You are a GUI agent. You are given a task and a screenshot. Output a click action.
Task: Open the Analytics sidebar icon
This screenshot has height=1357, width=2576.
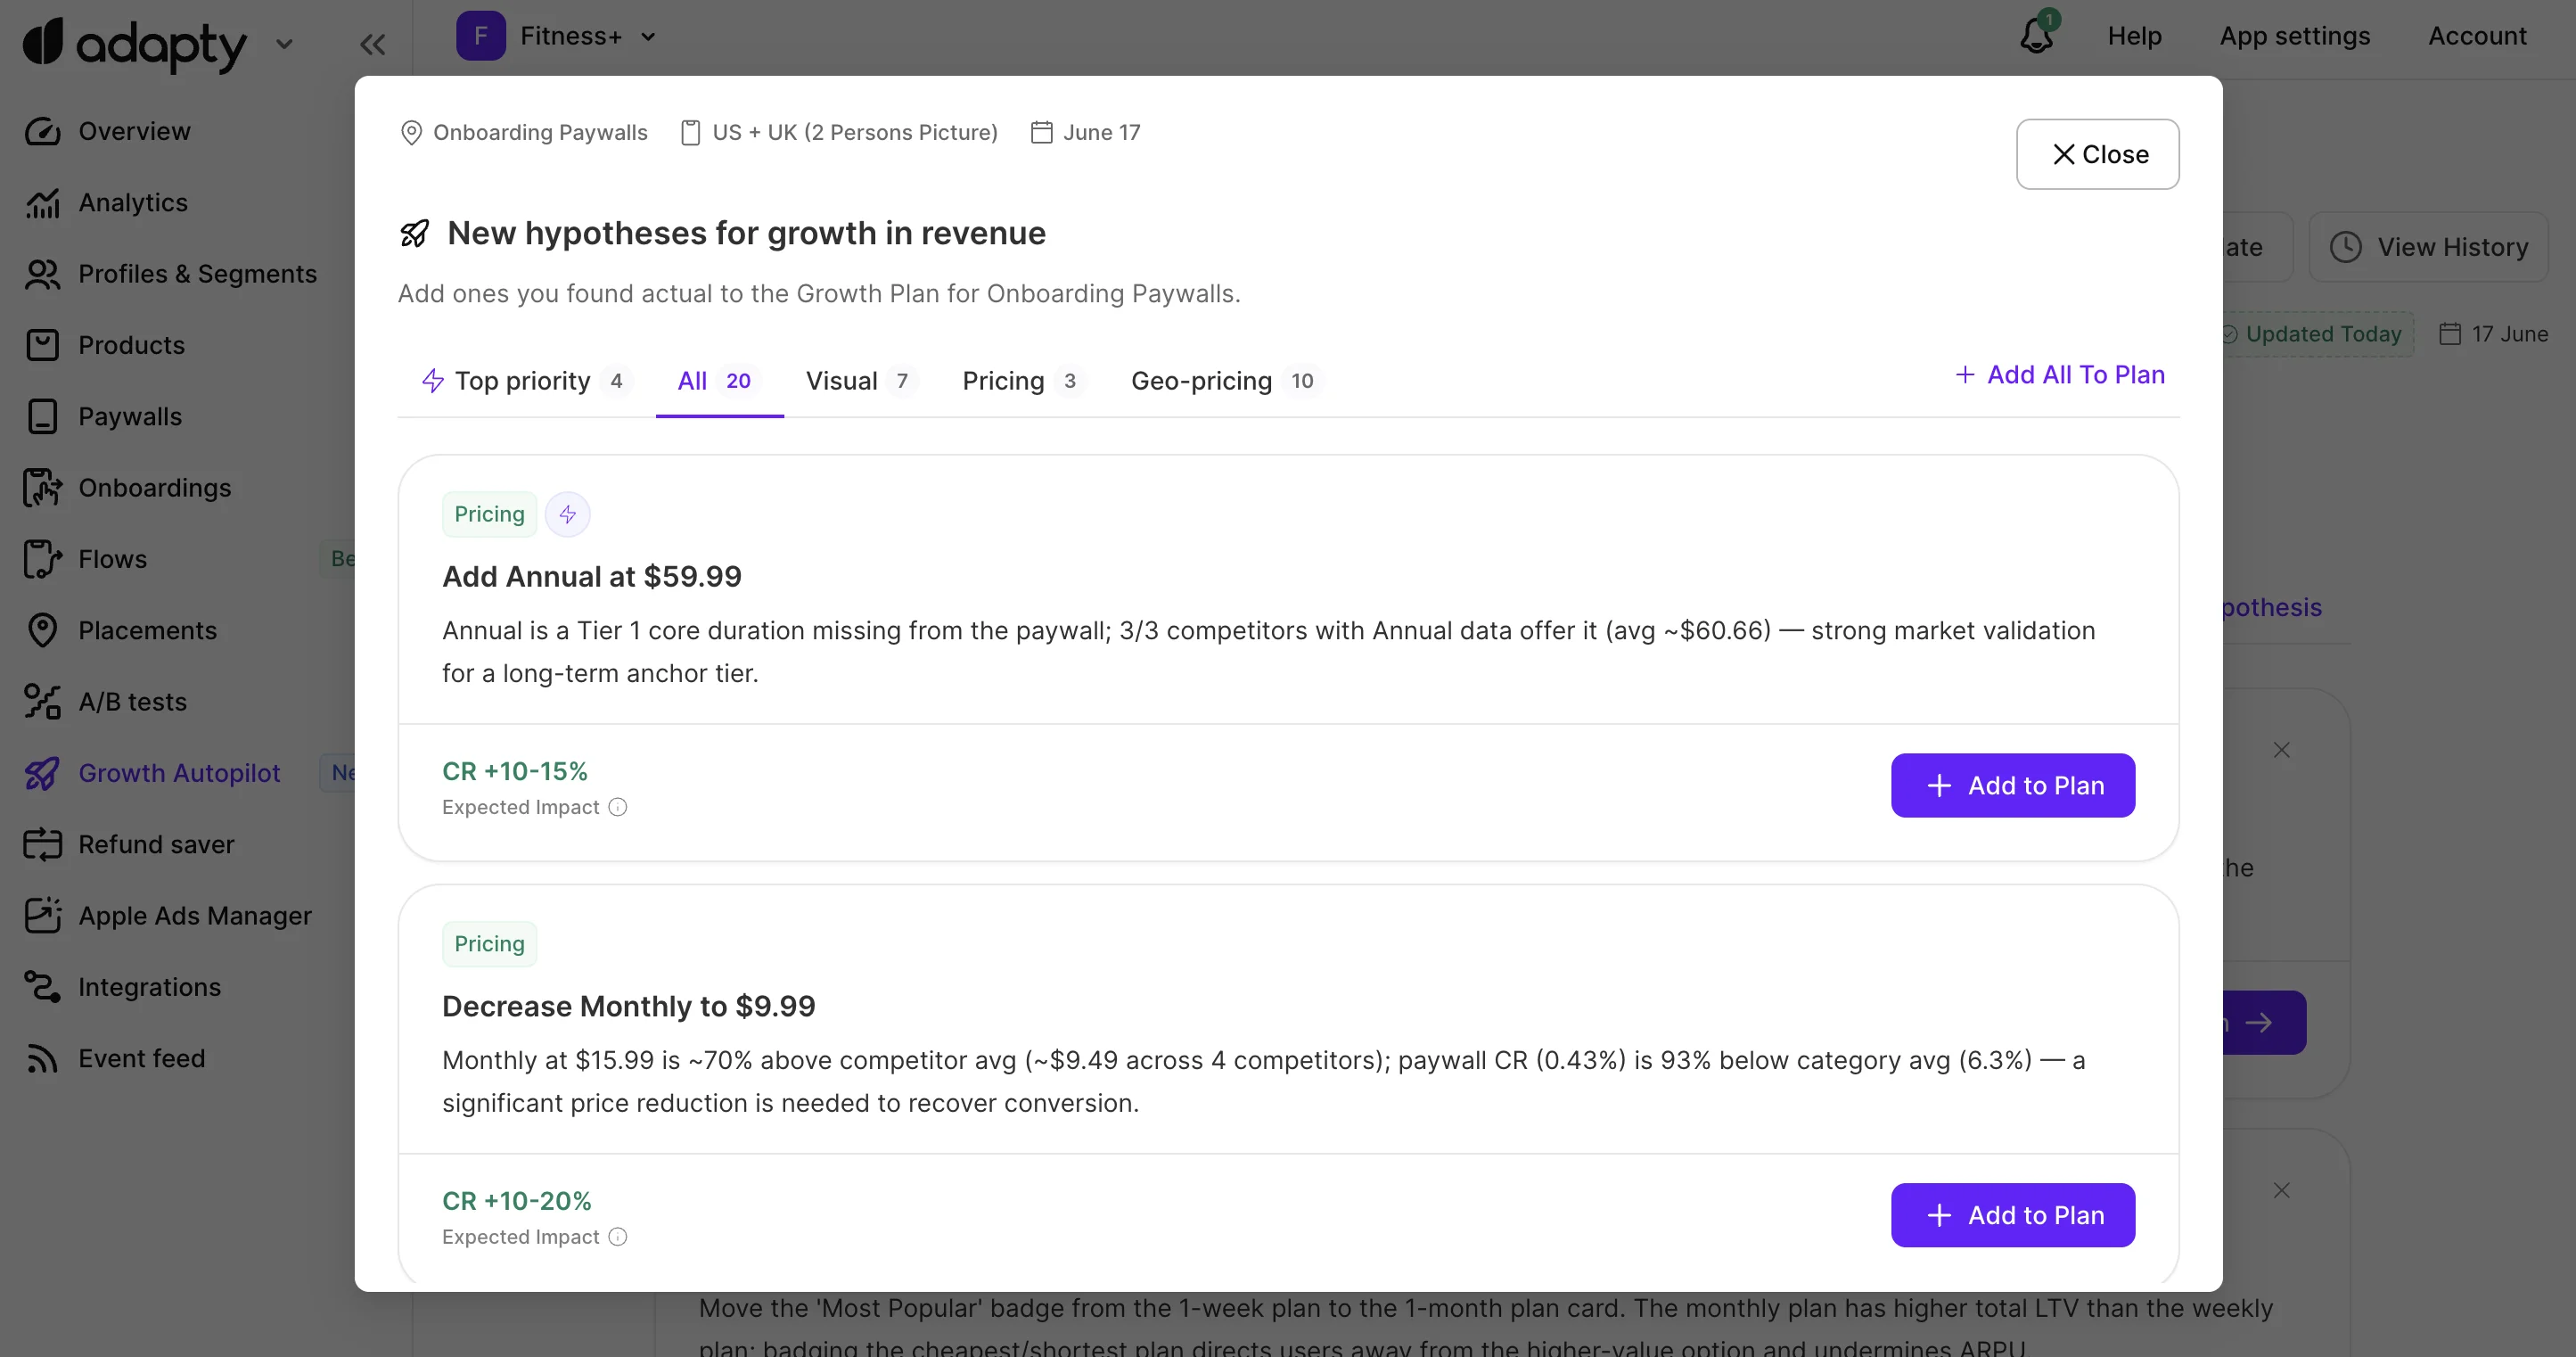[x=42, y=202]
